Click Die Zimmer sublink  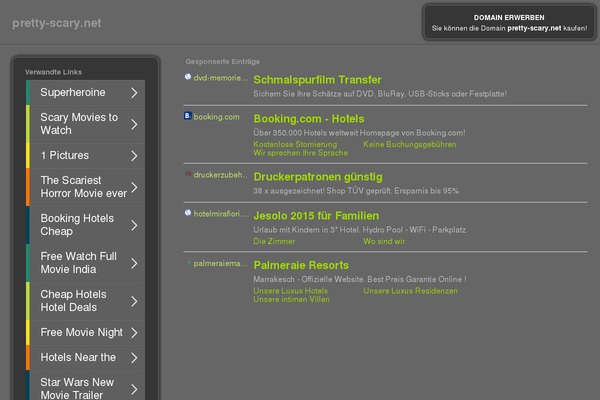tap(274, 242)
